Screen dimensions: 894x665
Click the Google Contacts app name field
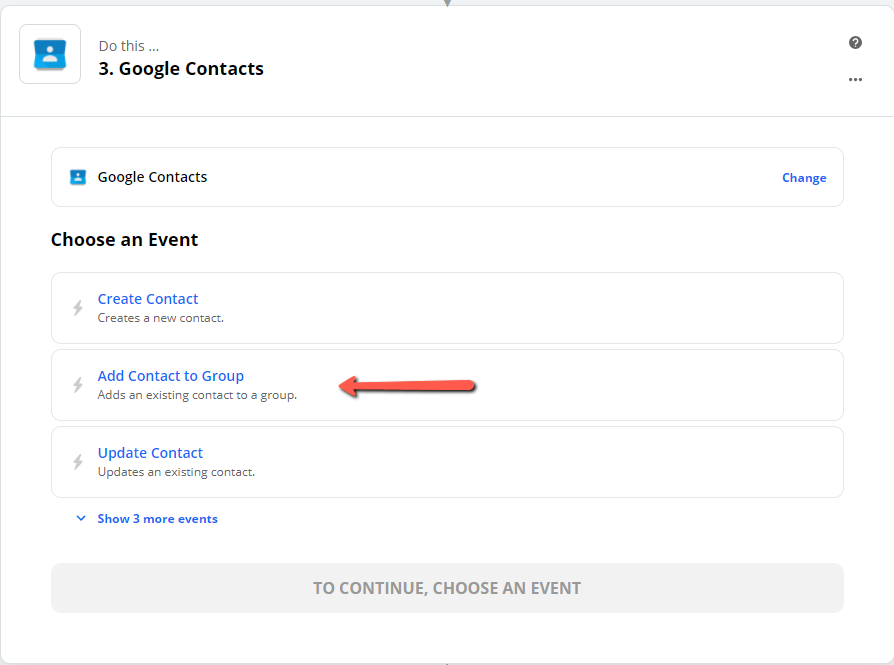(x=448, y=177)
